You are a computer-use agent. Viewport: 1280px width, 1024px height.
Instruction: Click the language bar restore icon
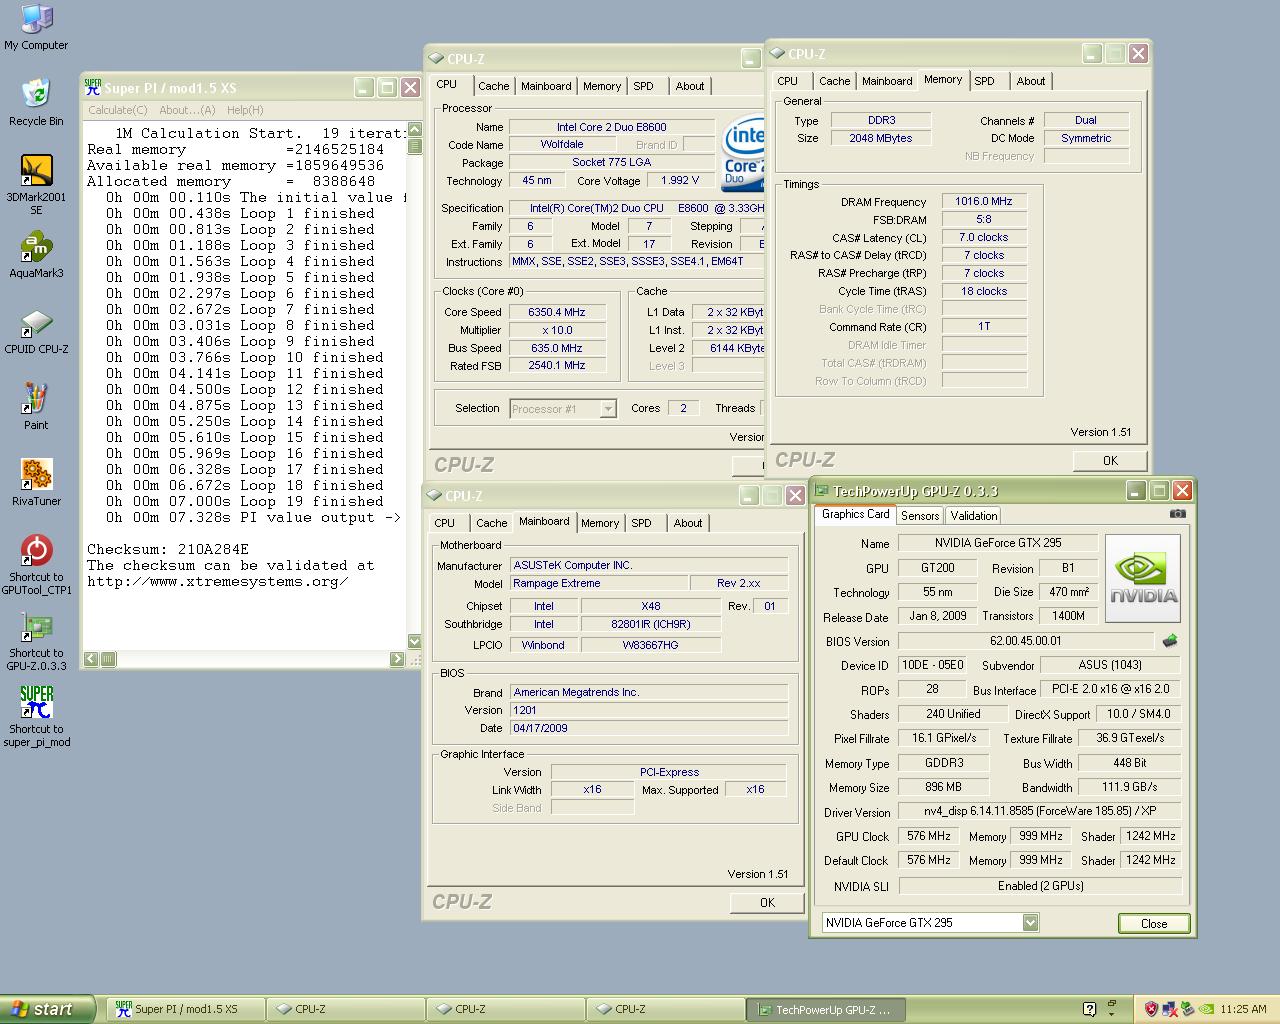[x=1112, y=1002]
